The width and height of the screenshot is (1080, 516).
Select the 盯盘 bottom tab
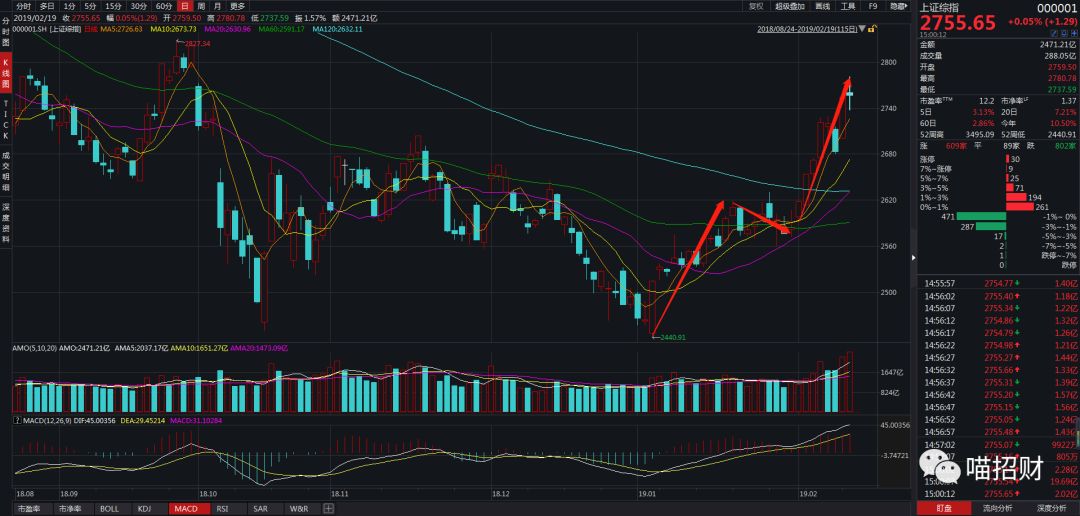pyautogui.click(x=945, y=509)
